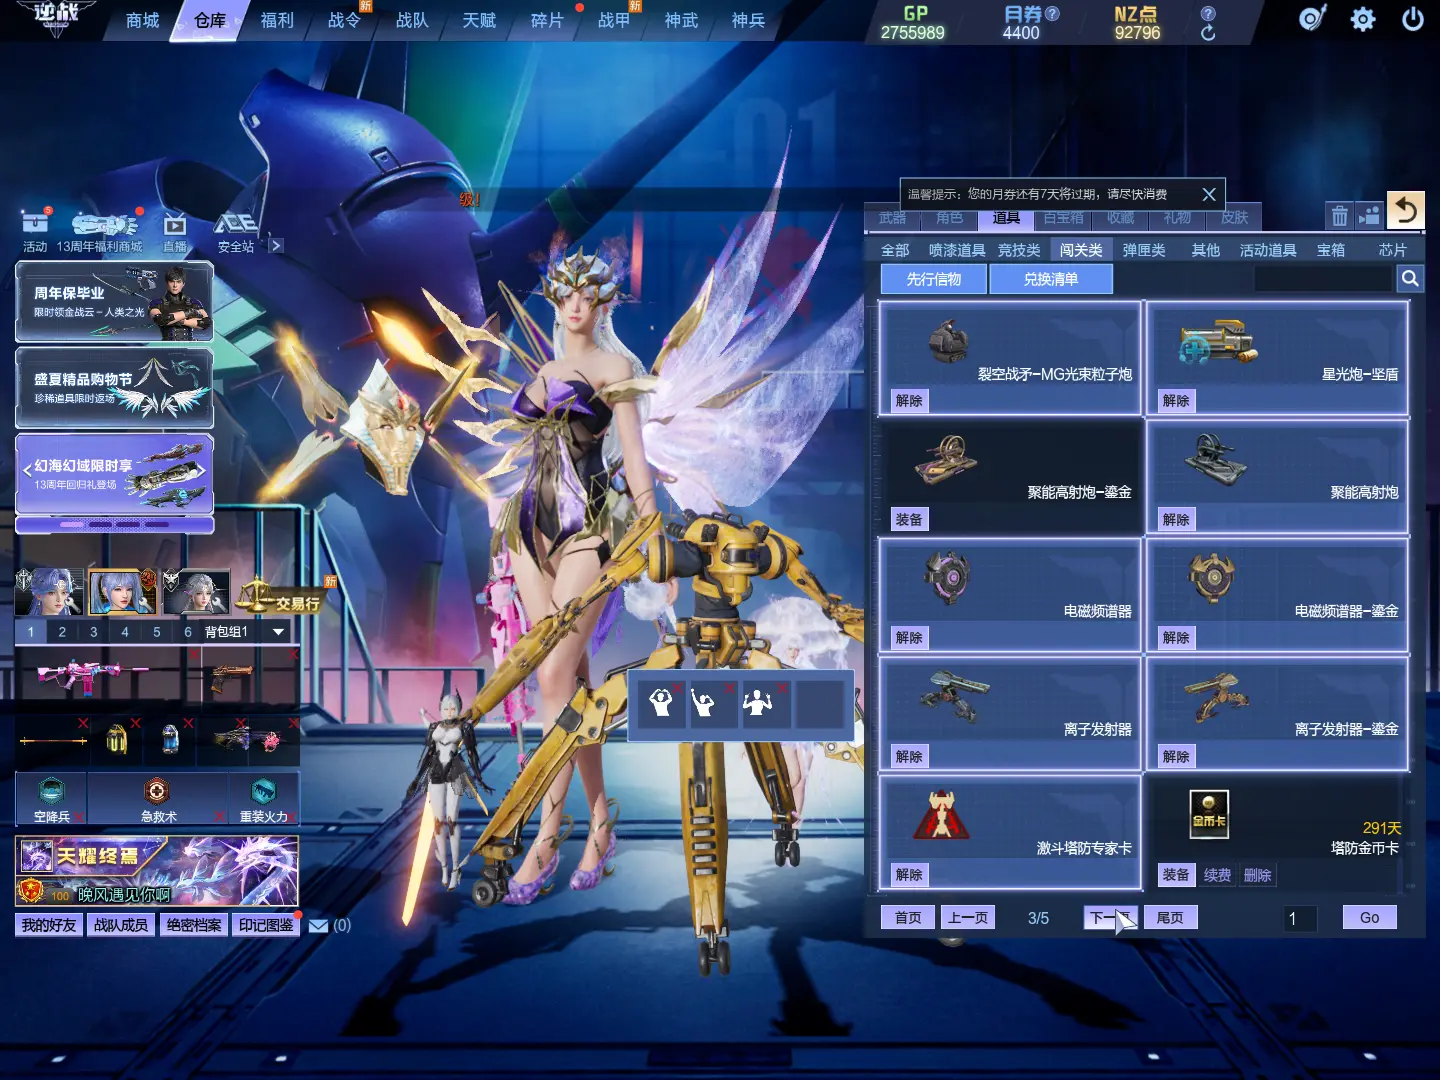Viewport: 1440px width, 1080px height.
Task: Select the 芯片 filter tab
Action: pyautogui.click(x=1392, y=250)
